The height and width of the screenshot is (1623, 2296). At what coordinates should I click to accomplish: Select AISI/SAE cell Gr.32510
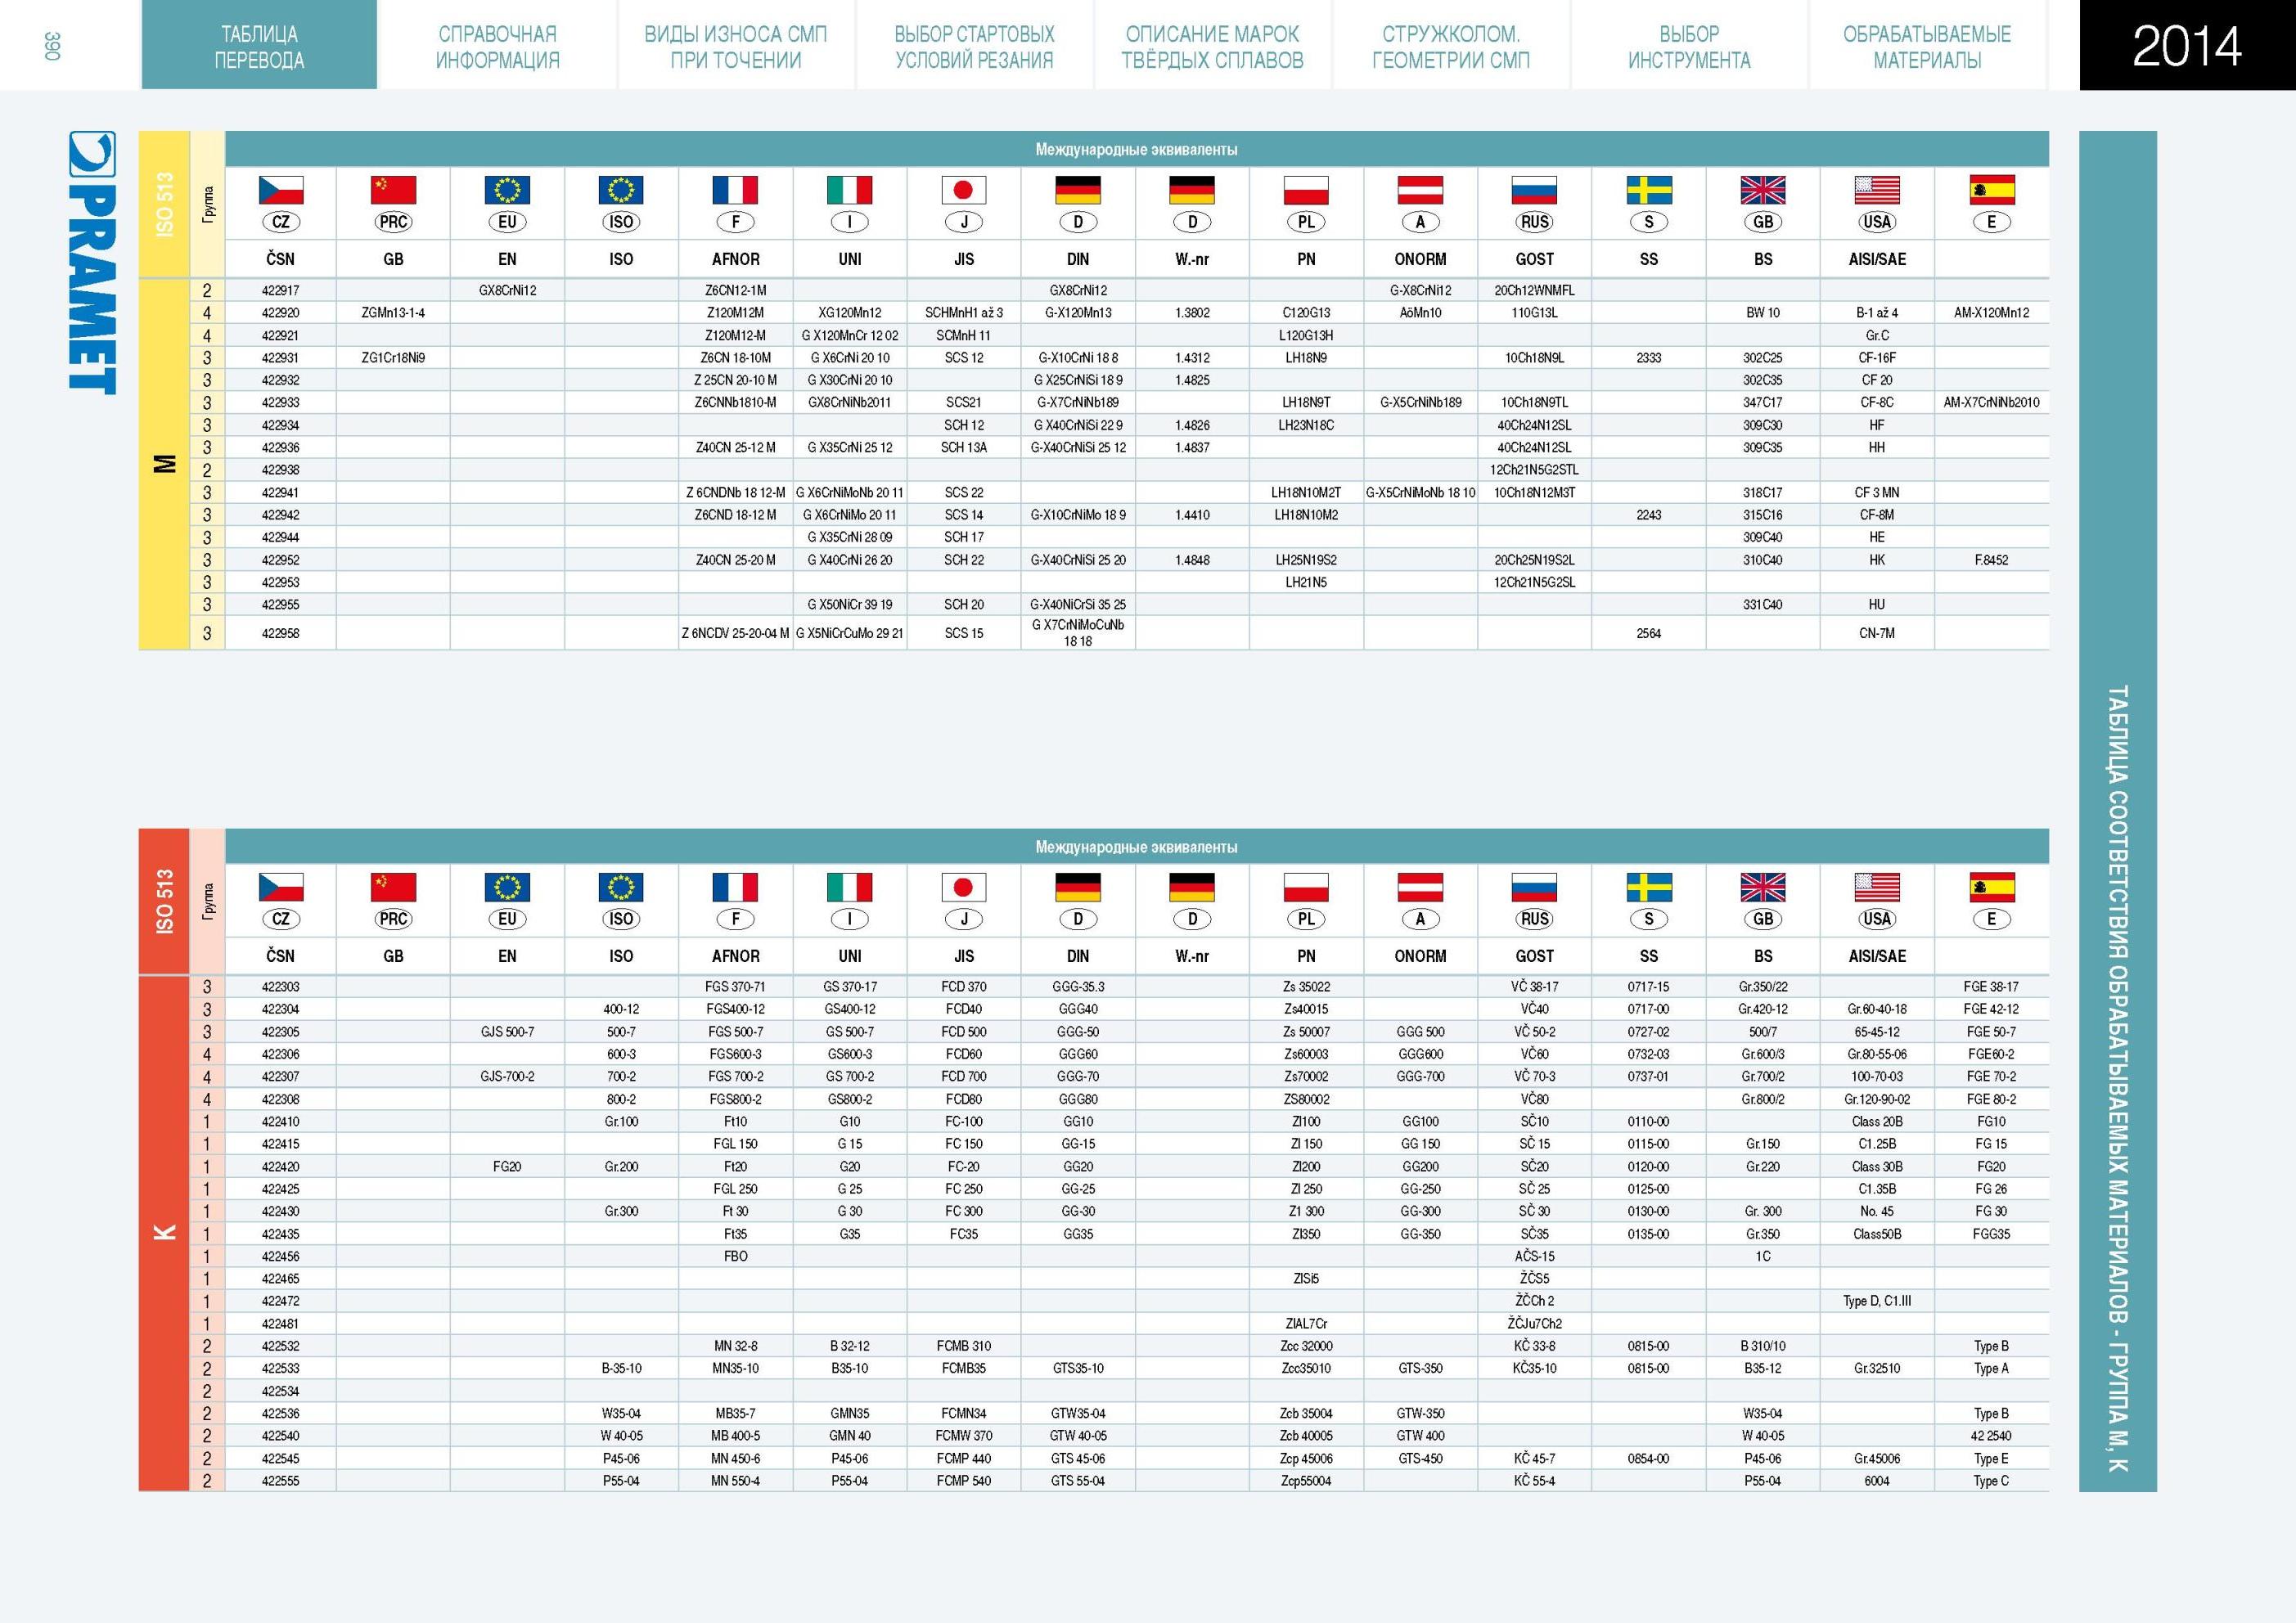[x=1877, y=1368]
